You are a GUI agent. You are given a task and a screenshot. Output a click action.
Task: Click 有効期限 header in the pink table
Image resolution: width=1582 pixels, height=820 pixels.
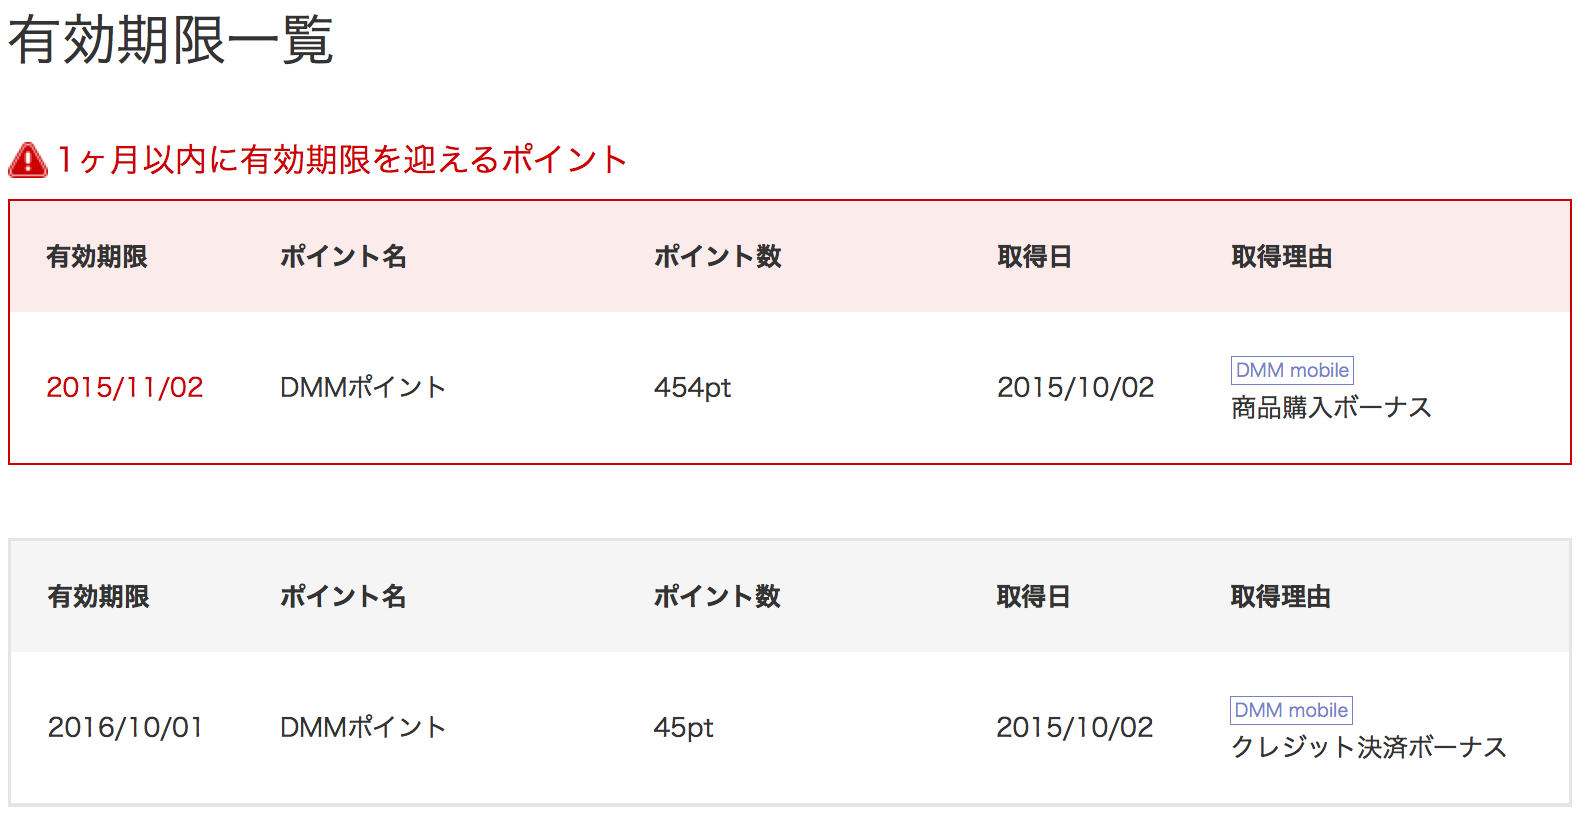(x=97, y=257)
